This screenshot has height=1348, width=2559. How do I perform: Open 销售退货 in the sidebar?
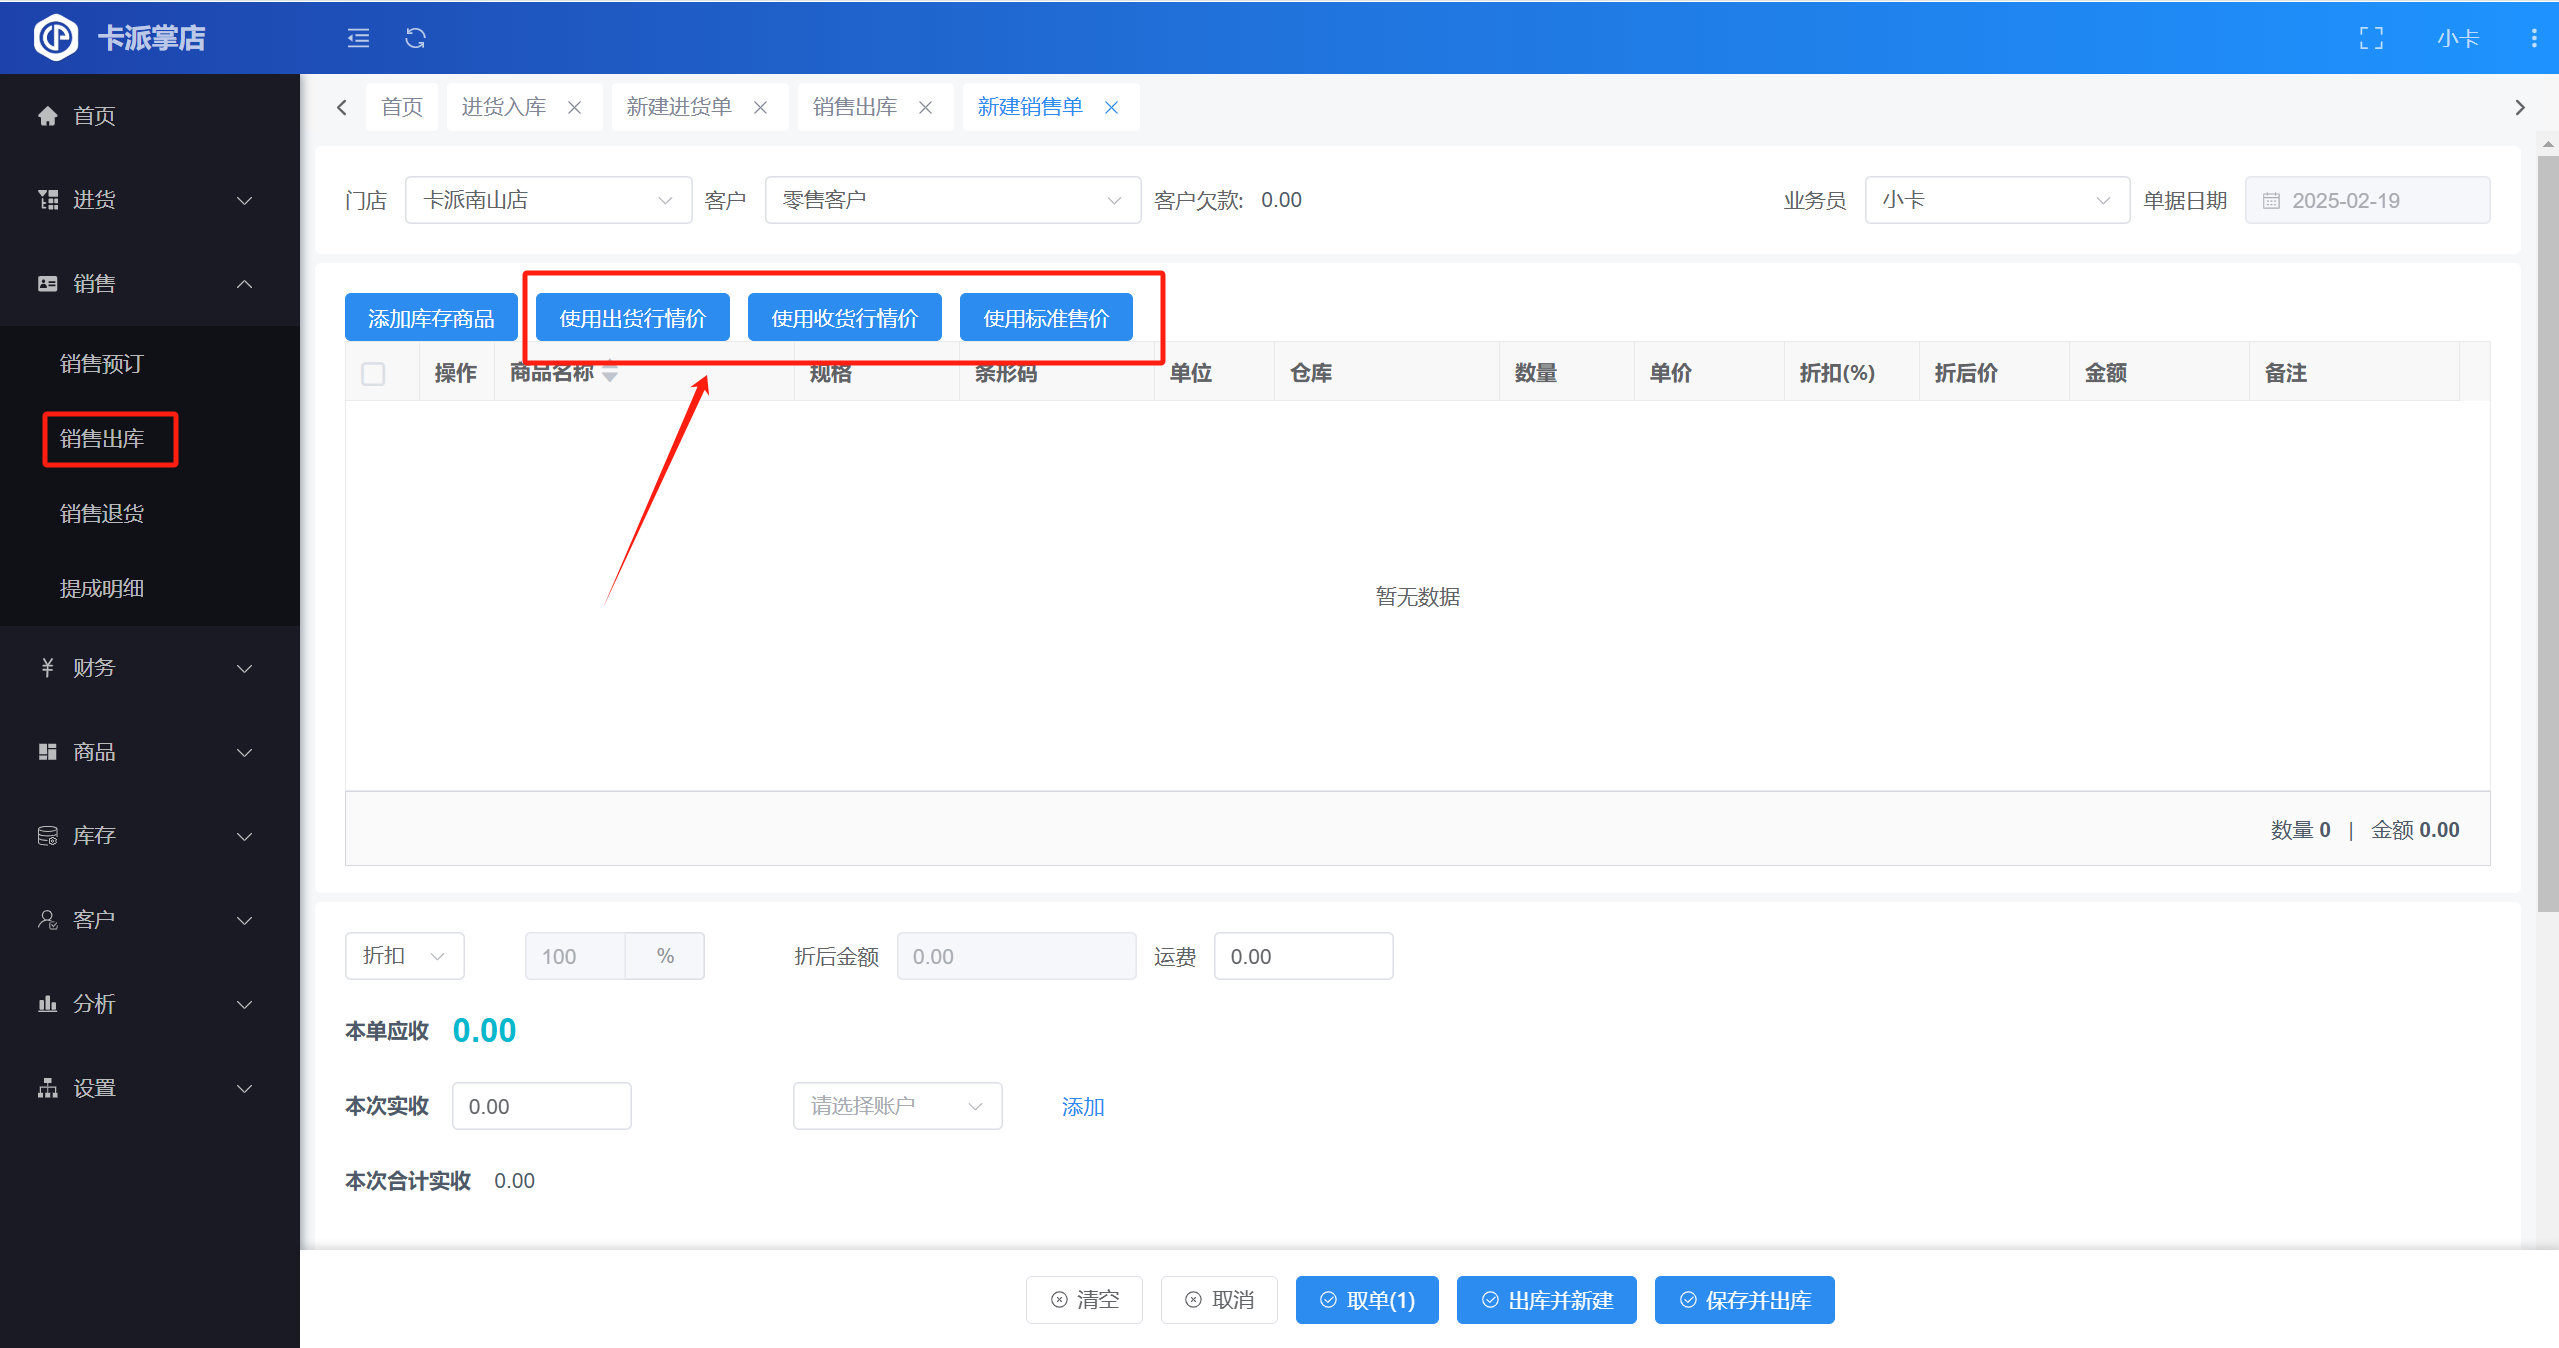[x=102, y=513]
